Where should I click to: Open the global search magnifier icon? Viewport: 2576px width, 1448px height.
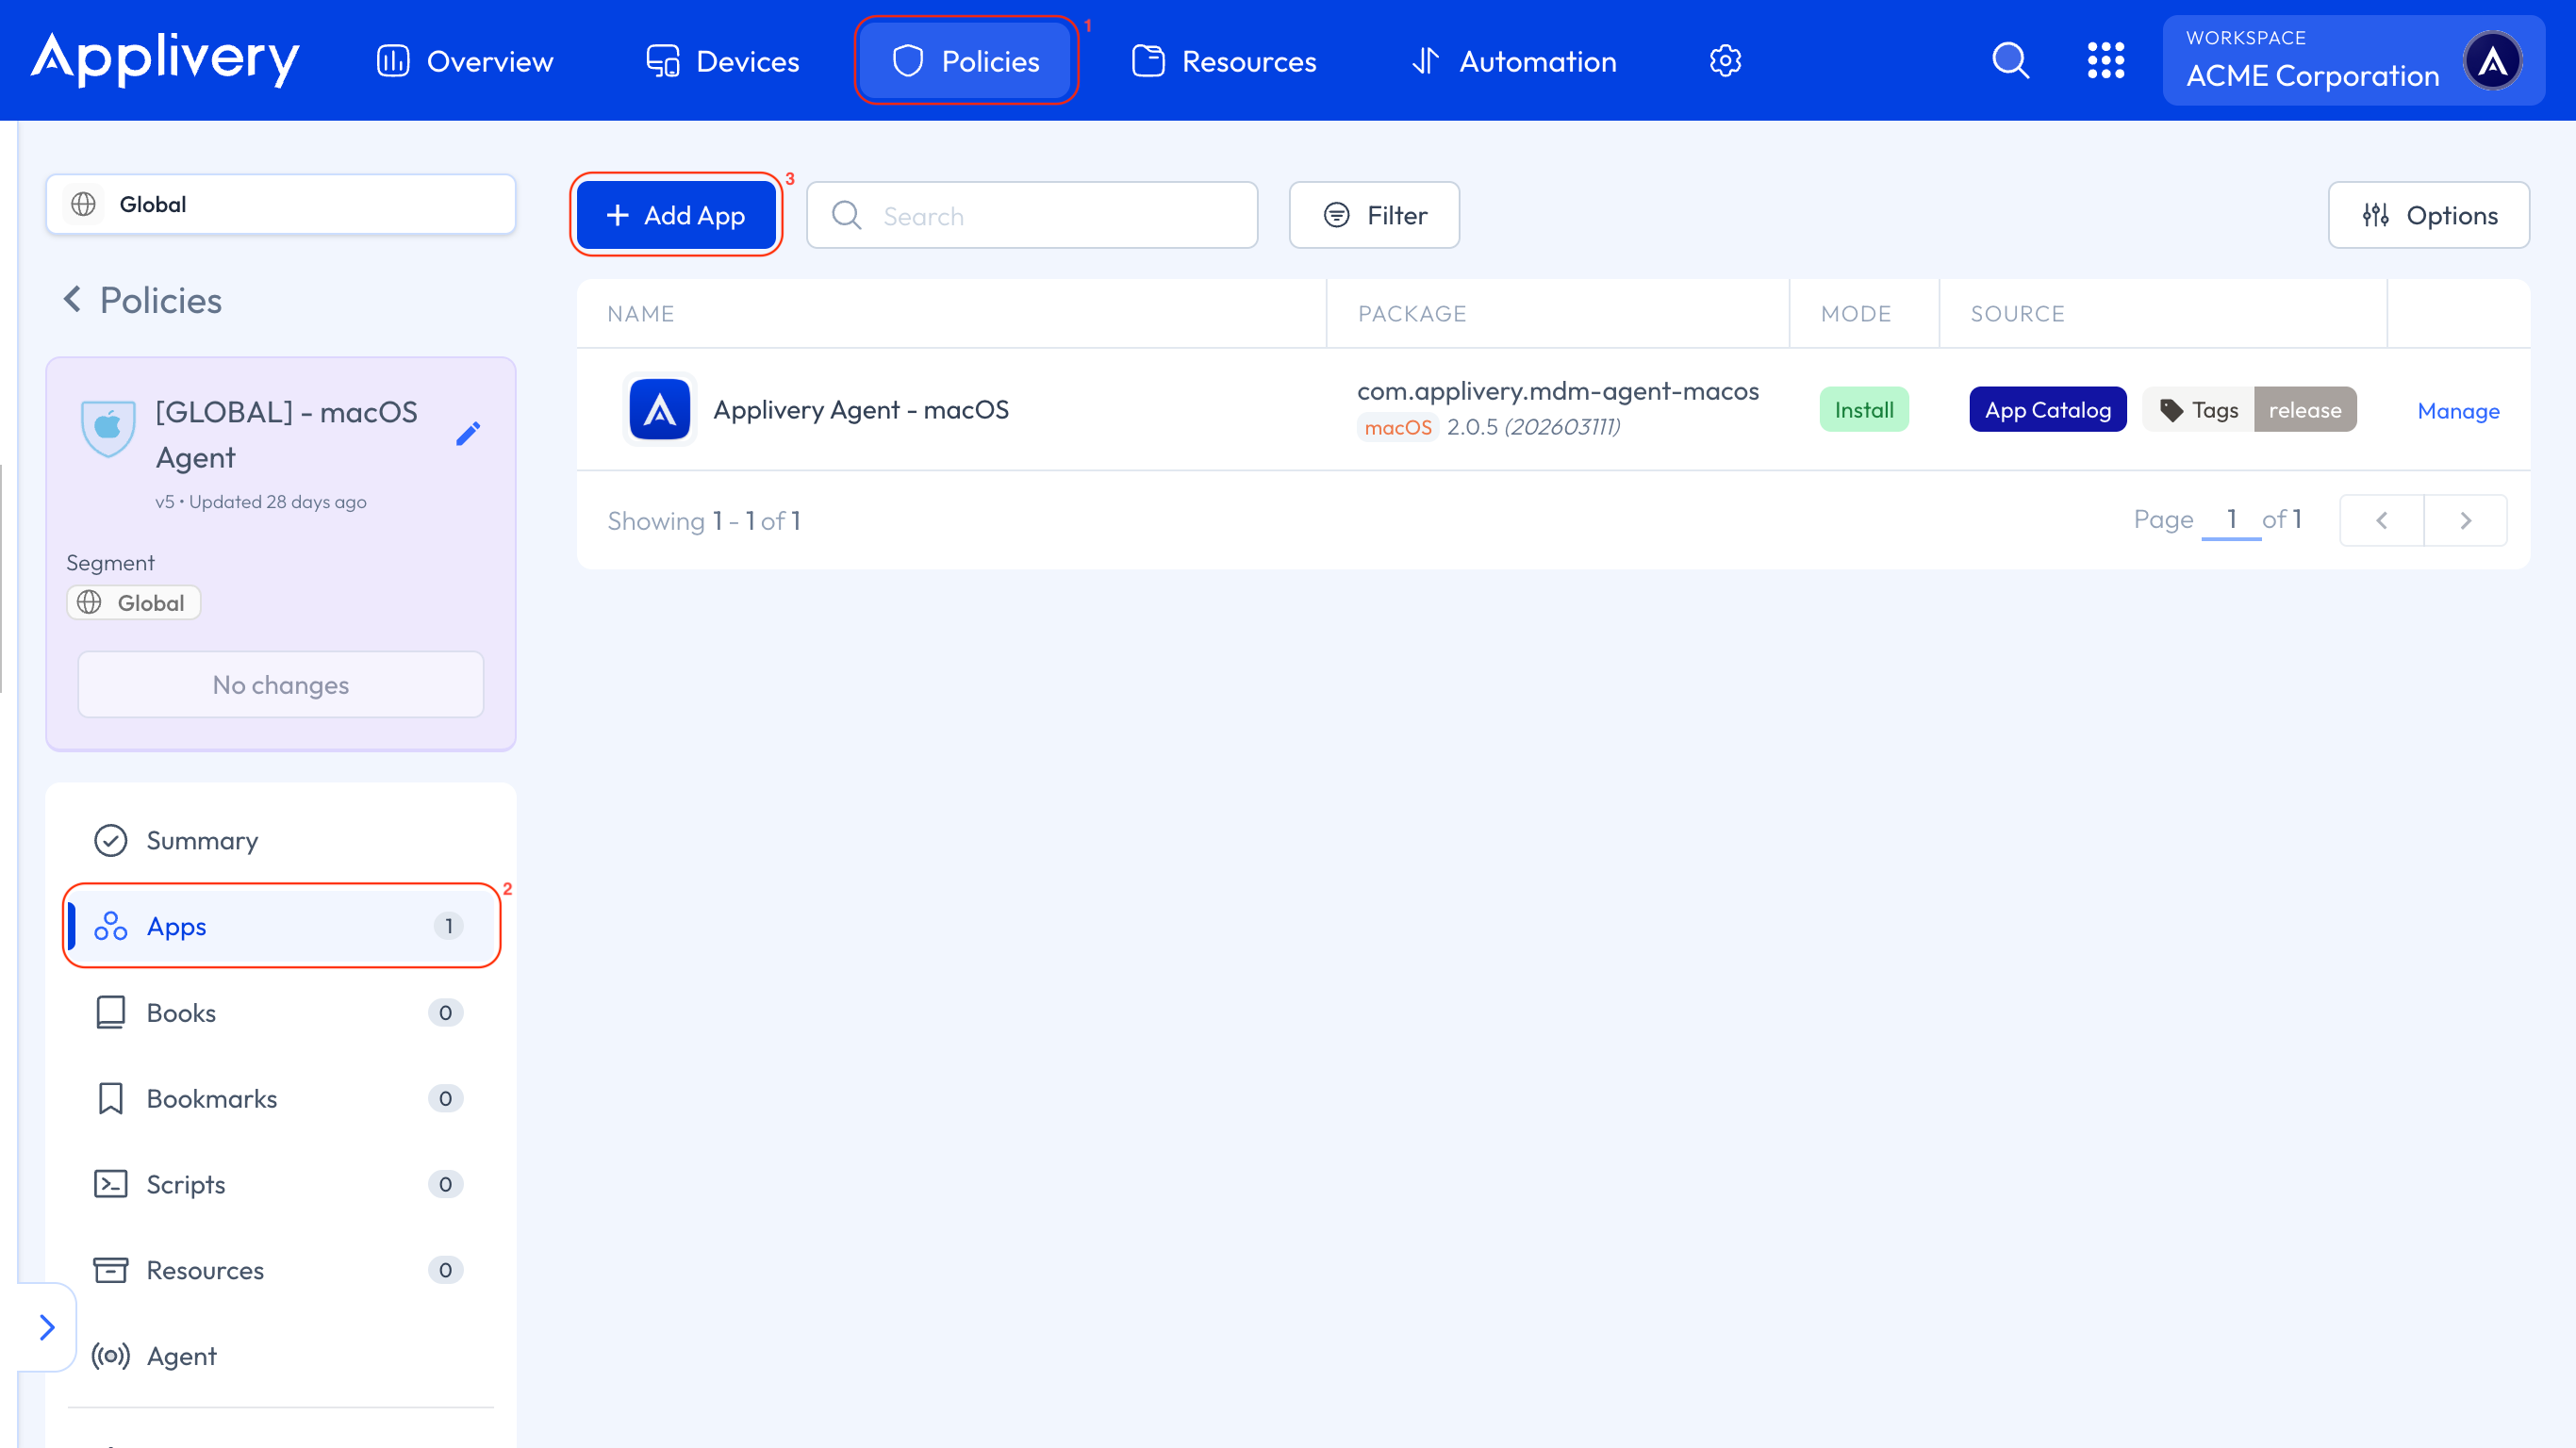(x=2010, y=61)
